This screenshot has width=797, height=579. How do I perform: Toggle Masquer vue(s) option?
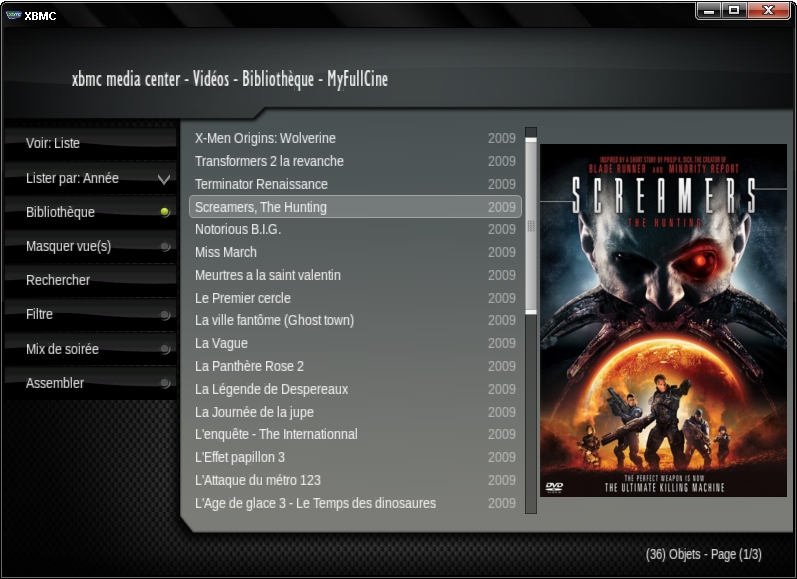coord(165,247)
